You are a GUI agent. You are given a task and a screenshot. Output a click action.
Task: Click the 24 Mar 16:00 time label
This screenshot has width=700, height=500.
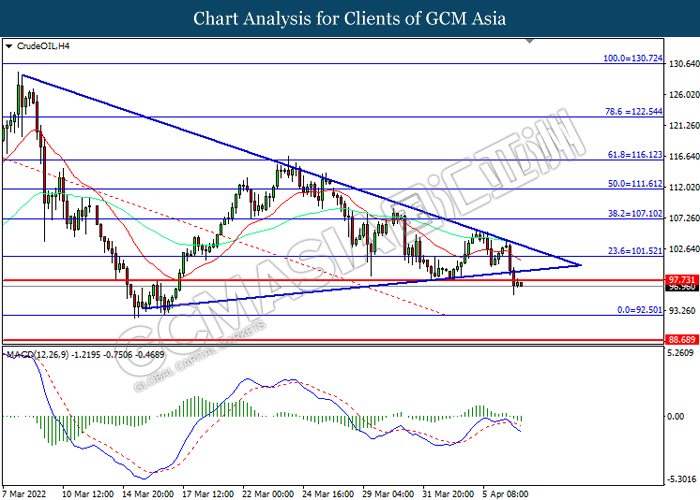pyautogui.click(x=328, y=494)
